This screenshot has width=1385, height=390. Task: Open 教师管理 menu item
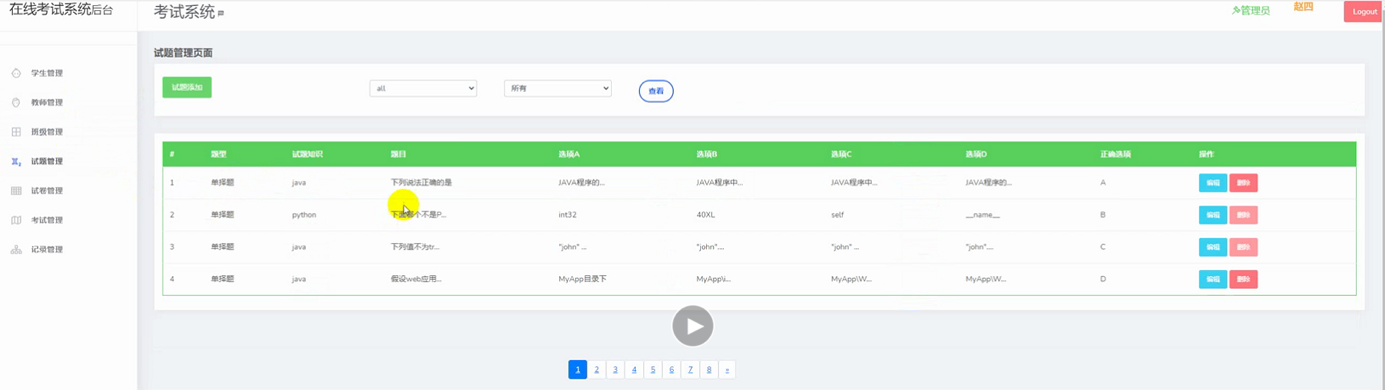tap(47, 102)
